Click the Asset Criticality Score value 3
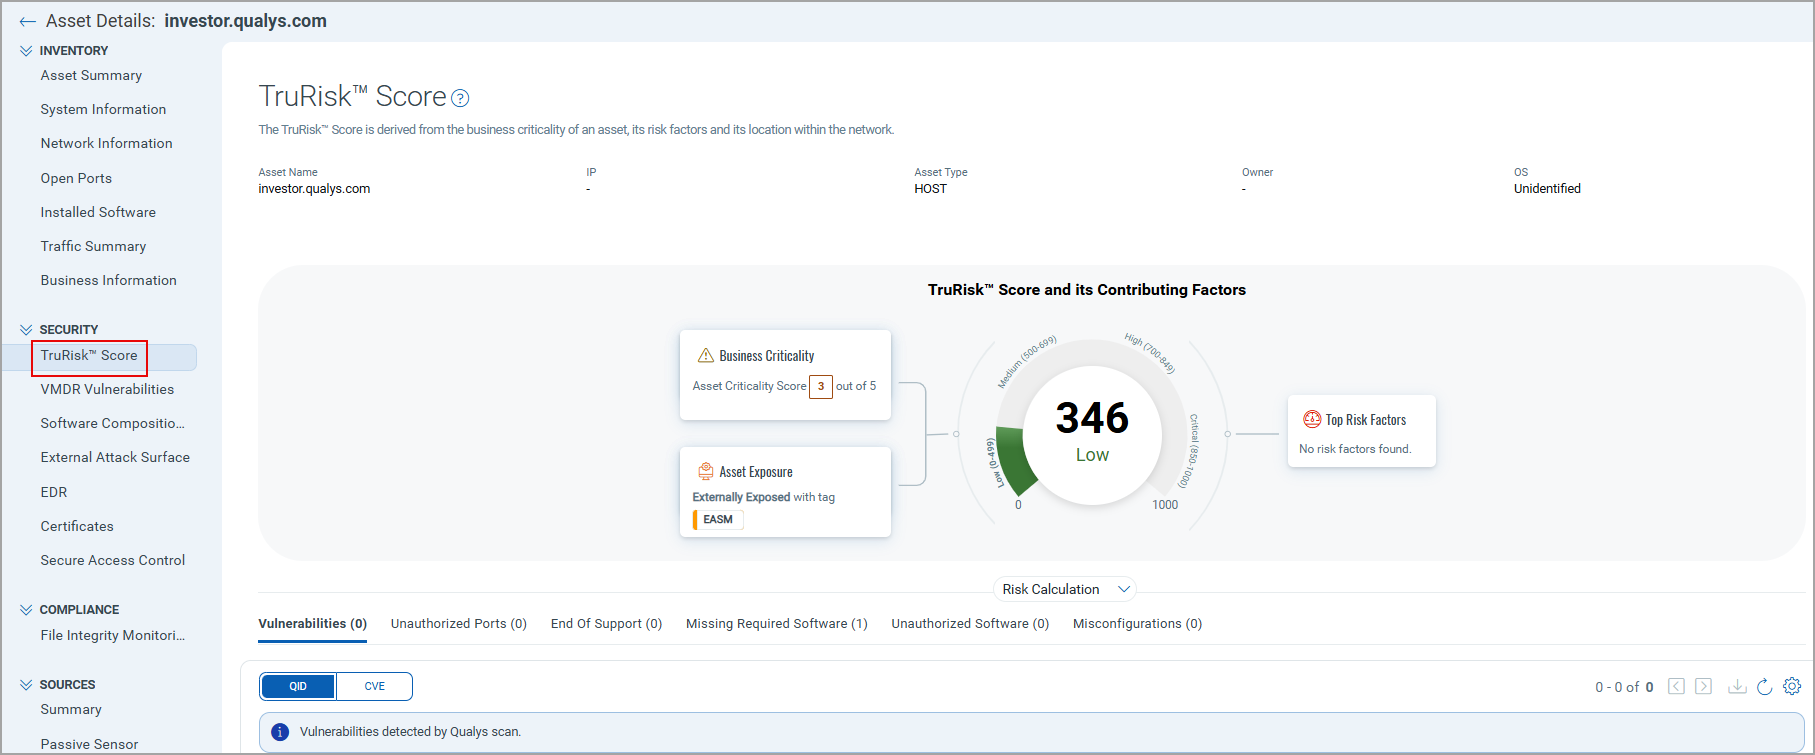The height and width of the screenshot is (755, 1815). click(x=821, y=386)
